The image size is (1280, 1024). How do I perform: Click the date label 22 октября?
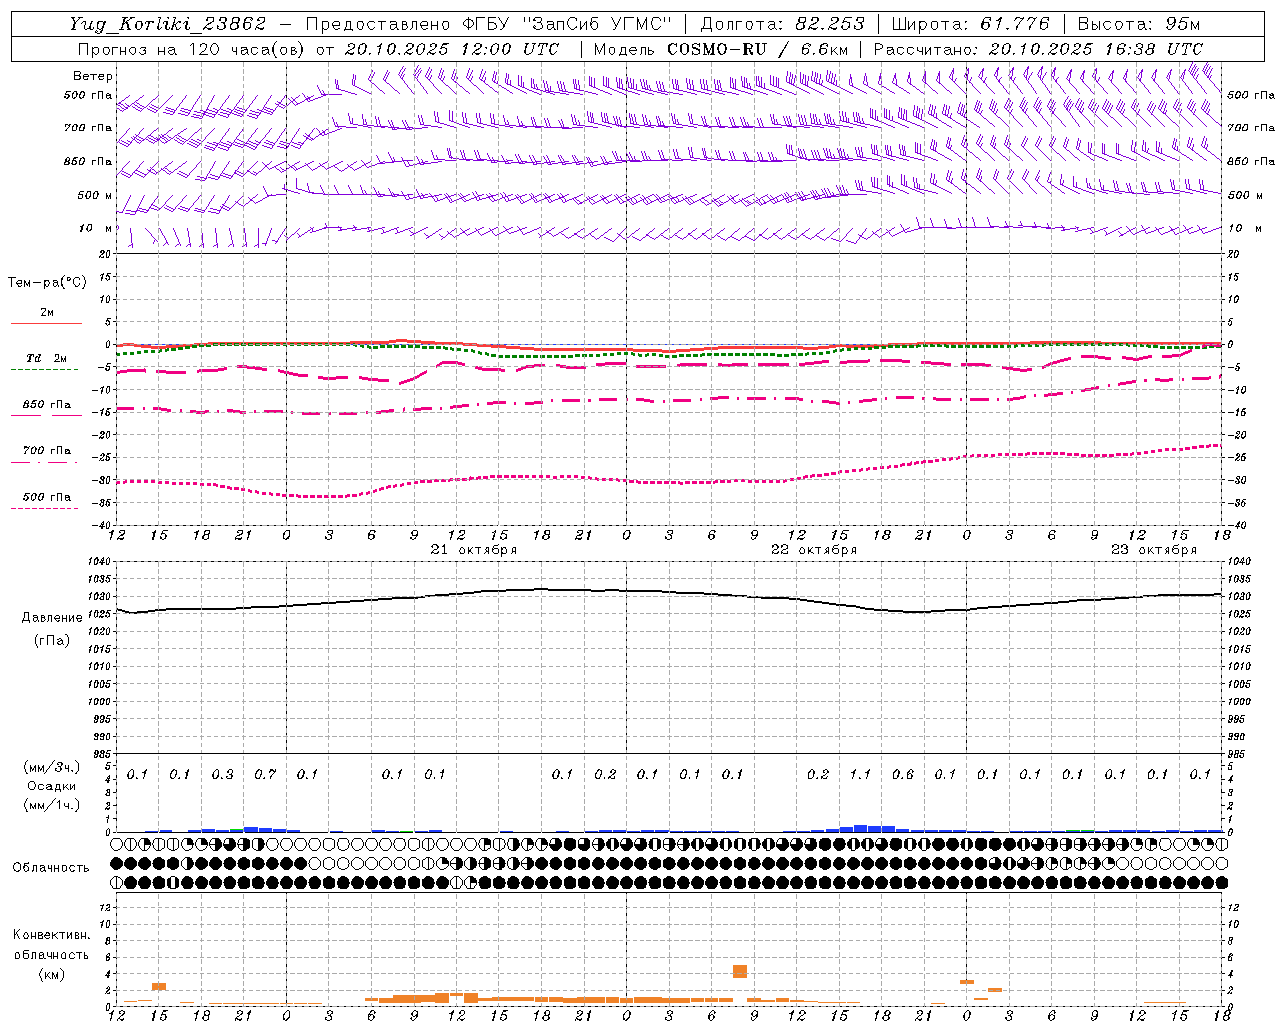pyautogui.click(x=813, y=550)
